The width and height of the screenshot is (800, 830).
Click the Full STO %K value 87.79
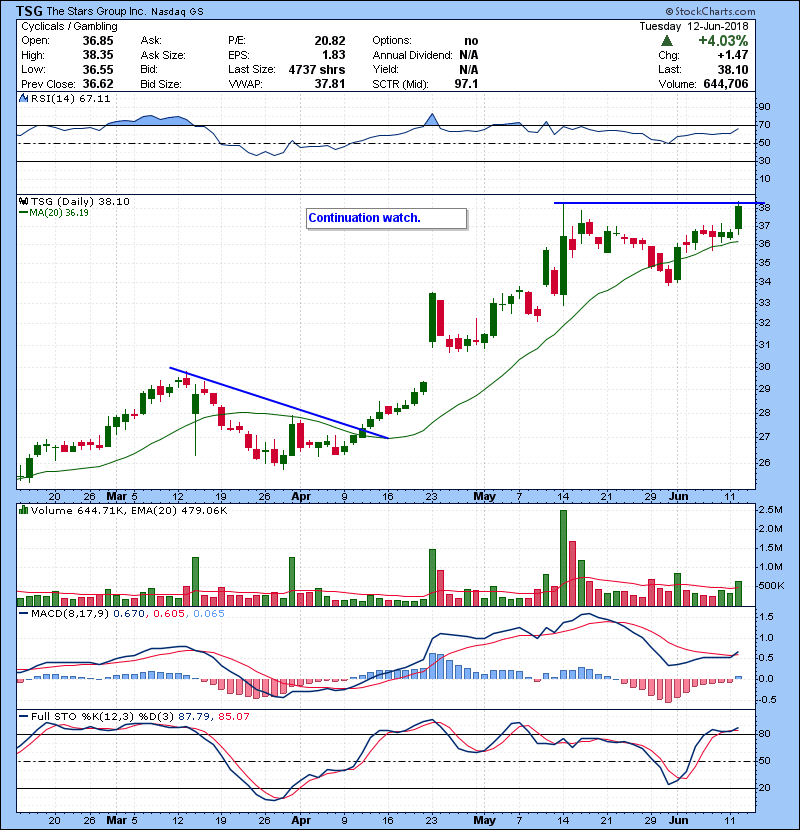pos(193,717)
